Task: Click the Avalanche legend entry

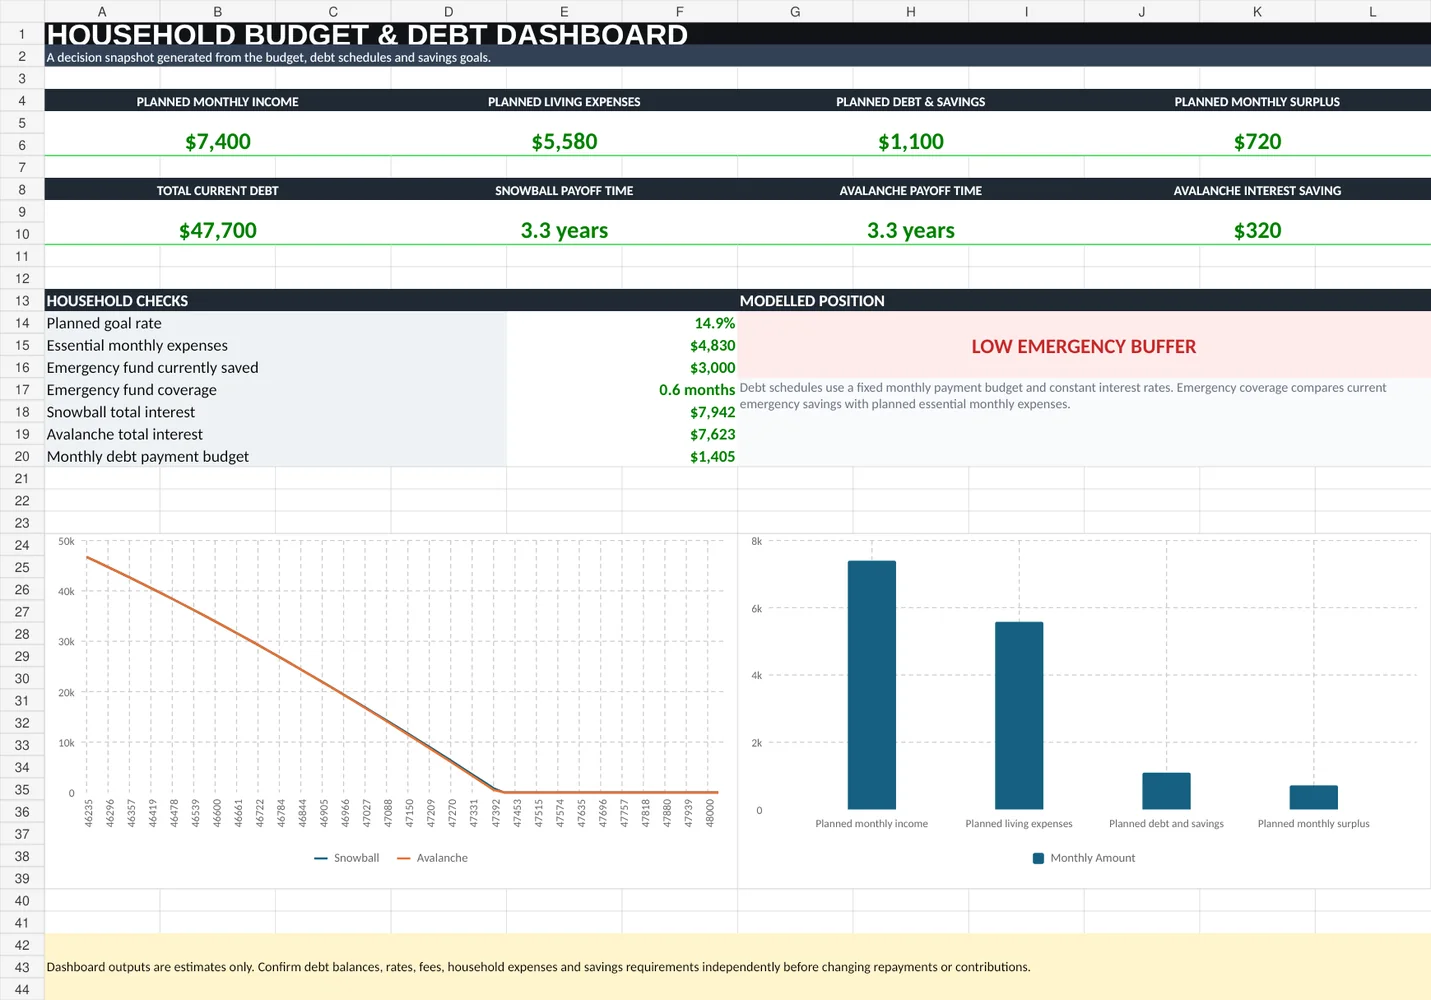Action: (432, 858)
